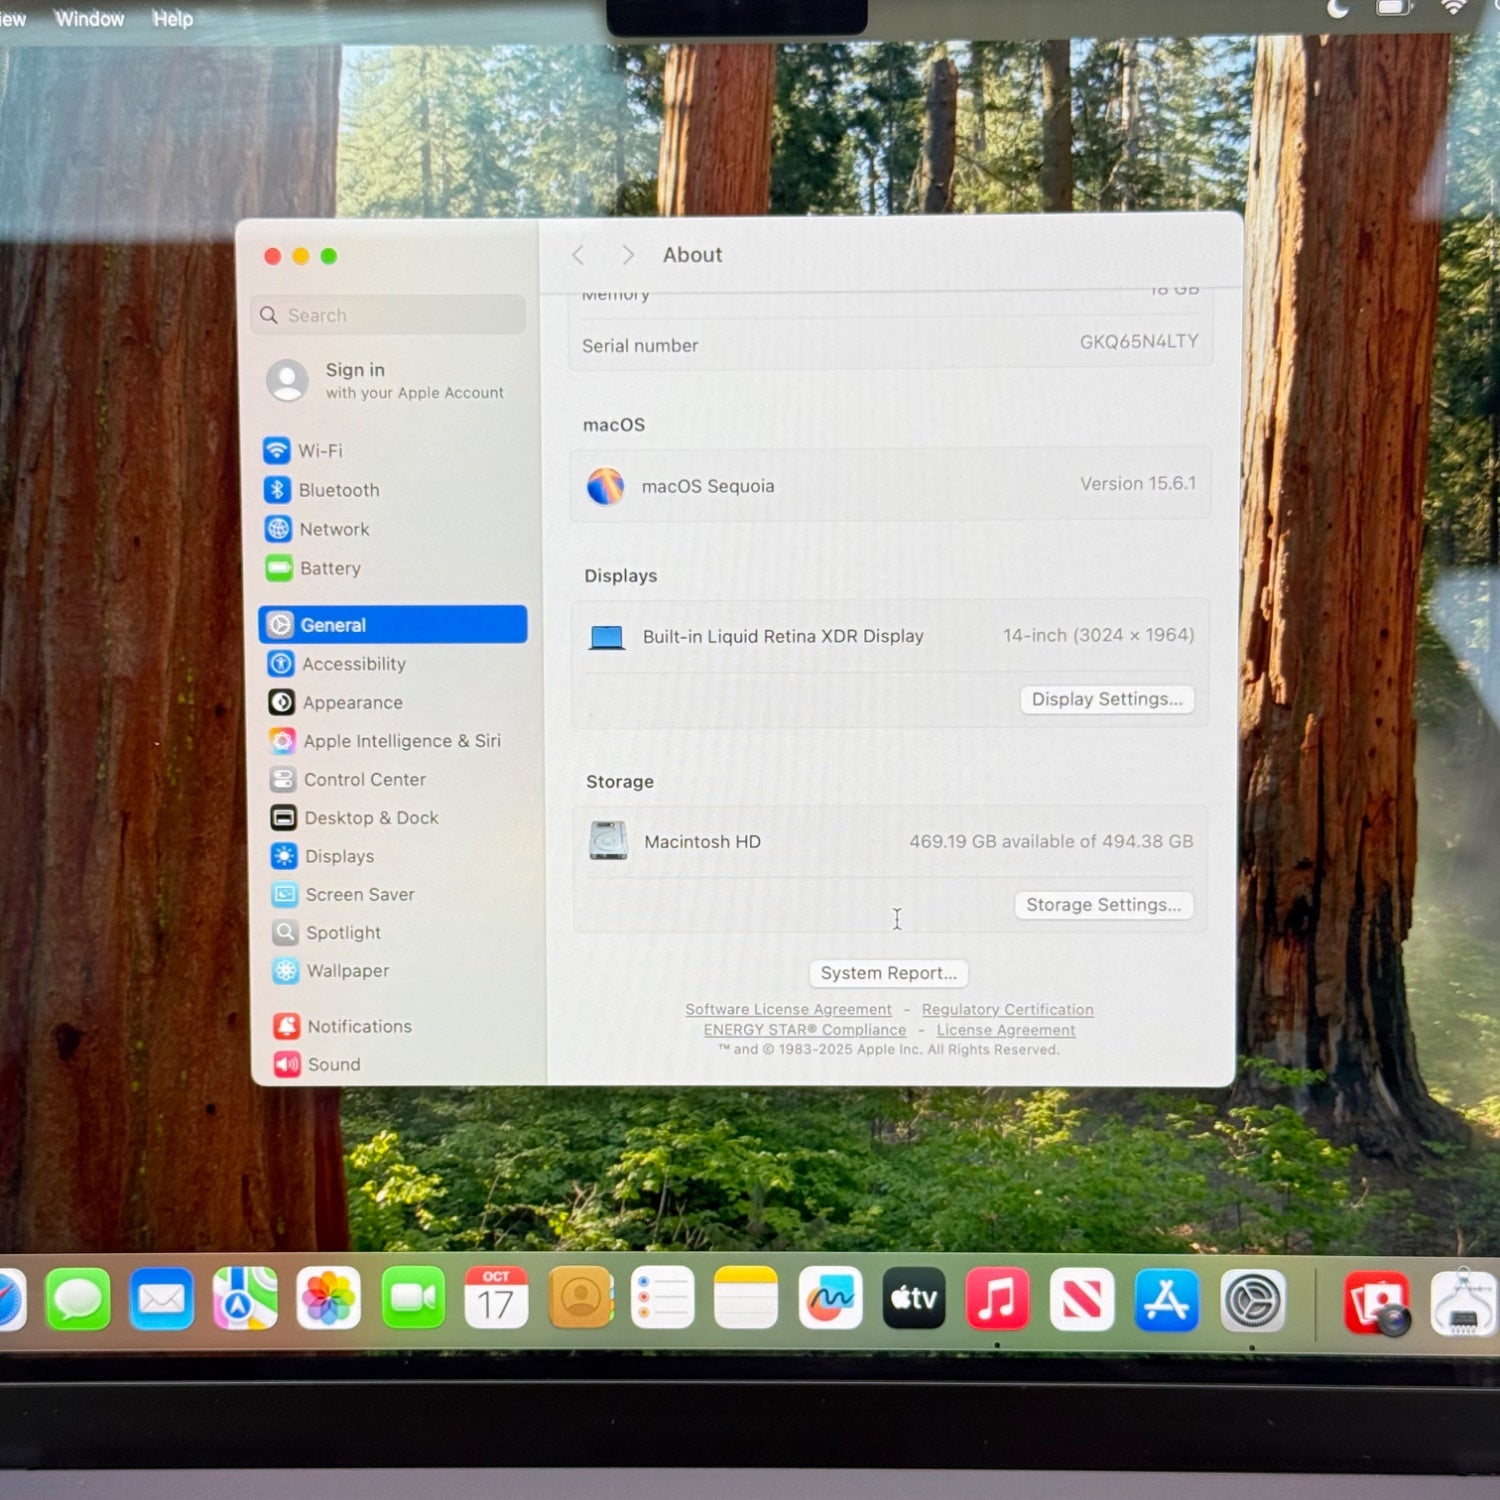Go to Desktop & Dock settings
The width and height of the screenshot is (1500, 1500).
371,818
